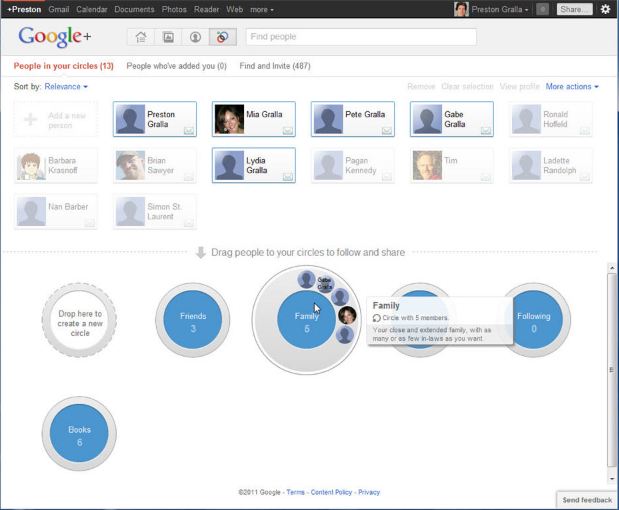
Task: Open the settings gear icon
Action: tap(605, 9)
